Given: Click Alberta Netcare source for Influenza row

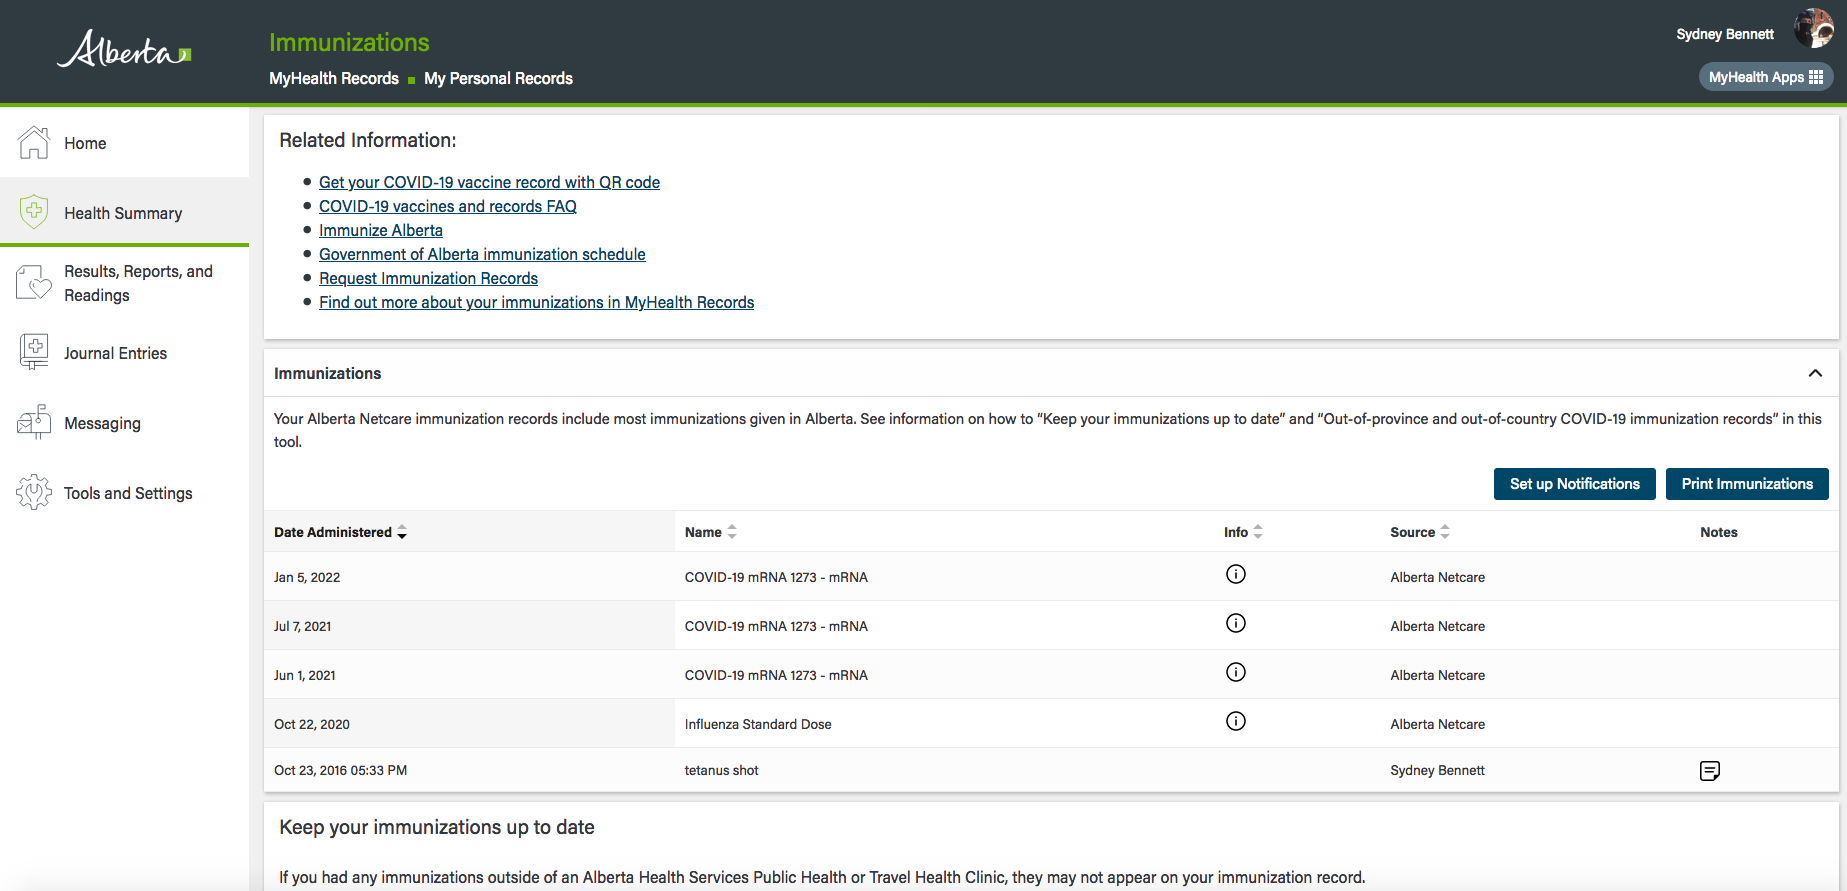Looking at the screenshot, I should coord(1437,724).
